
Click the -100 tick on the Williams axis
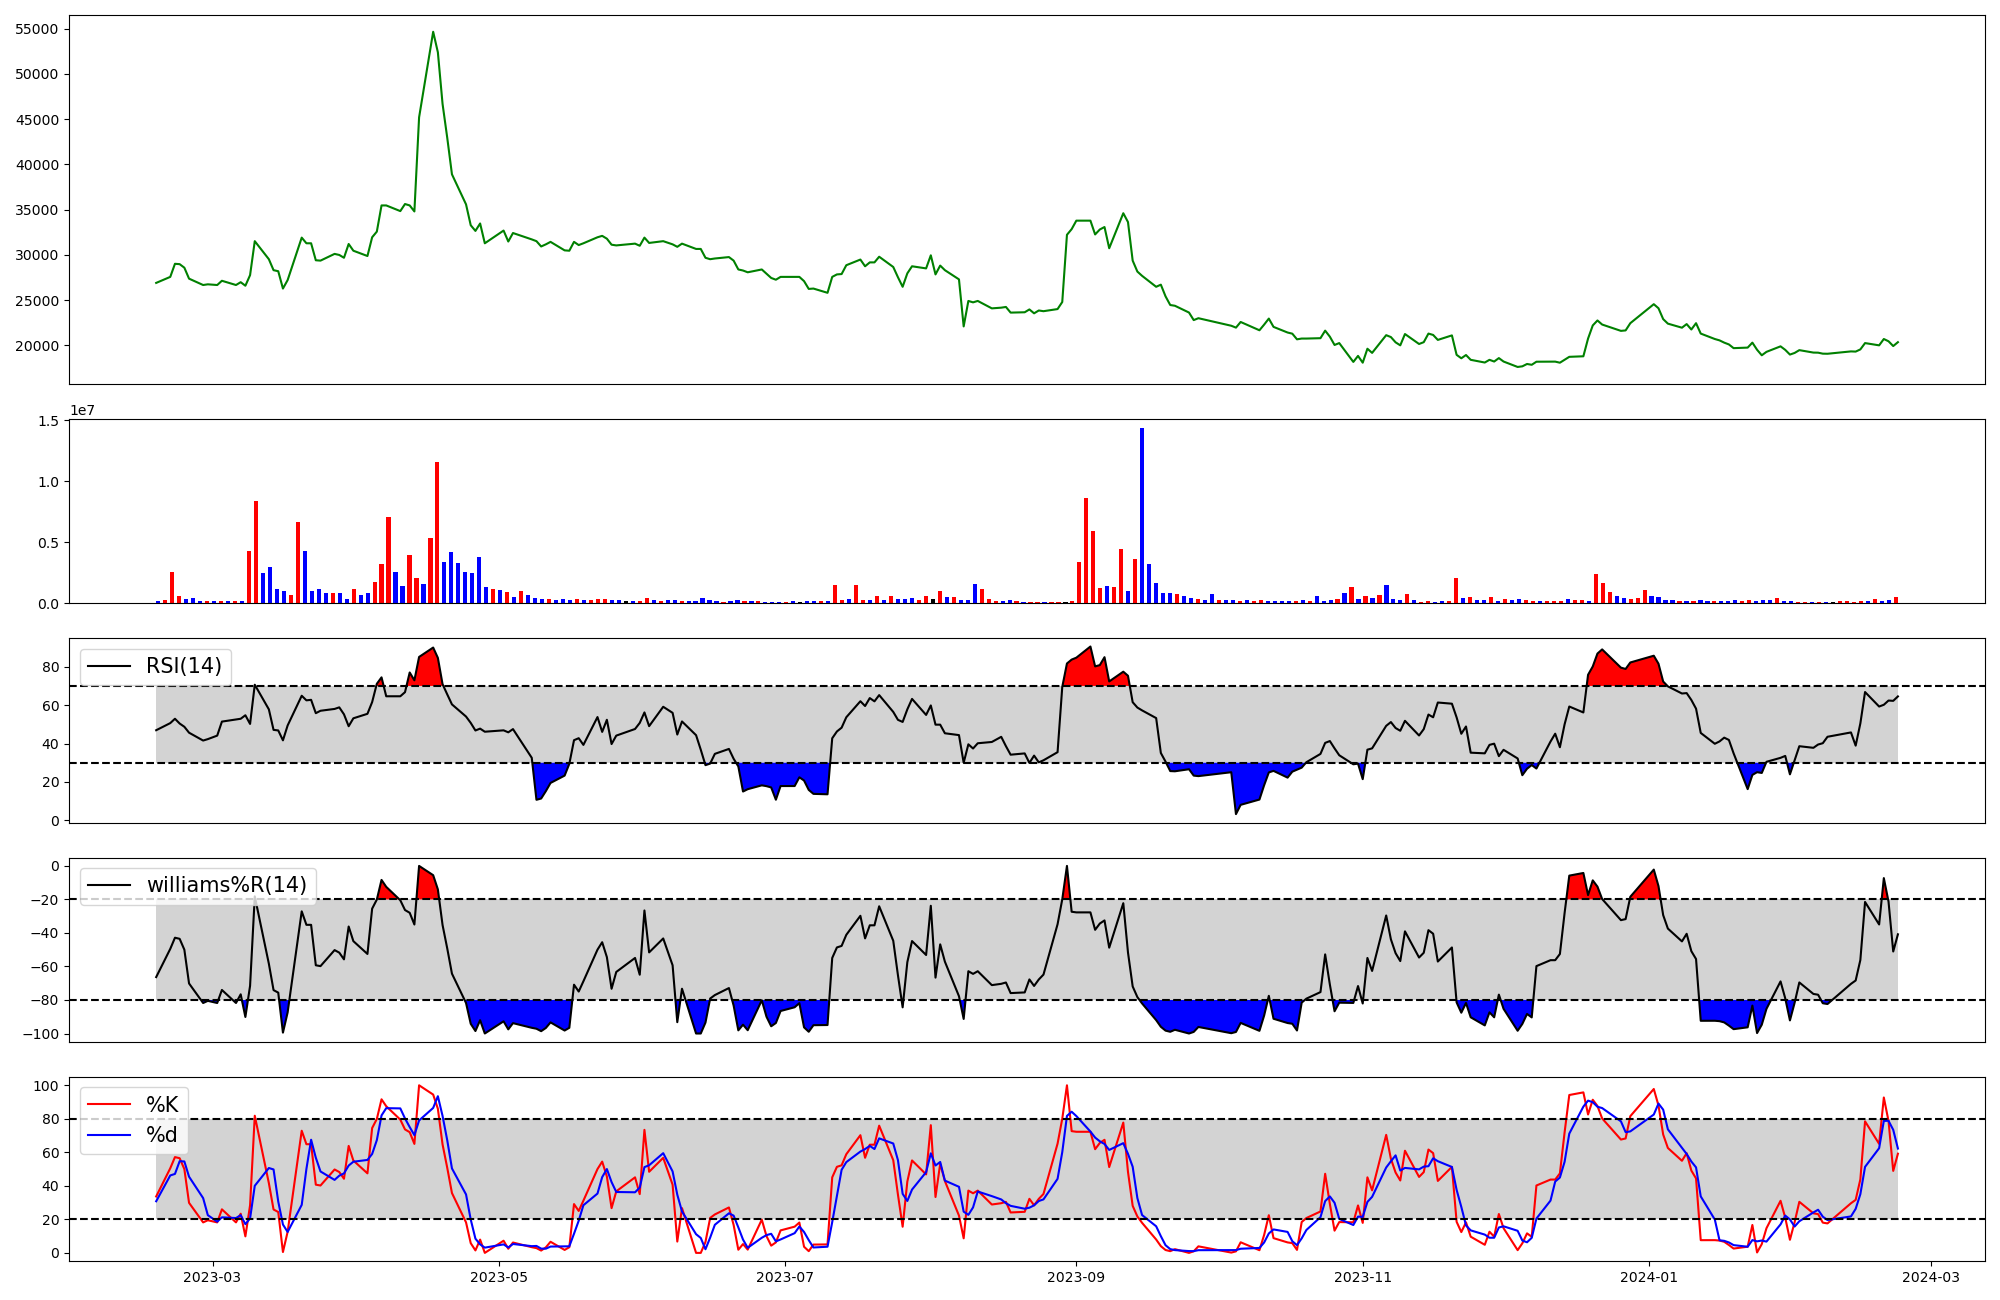[x=42, y=1034]
